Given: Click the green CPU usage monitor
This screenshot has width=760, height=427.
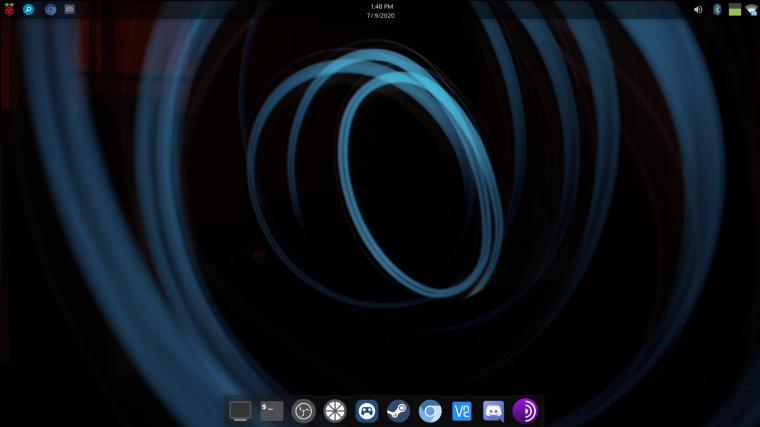Looking at the screenshot, I should (x=735, y=10).
